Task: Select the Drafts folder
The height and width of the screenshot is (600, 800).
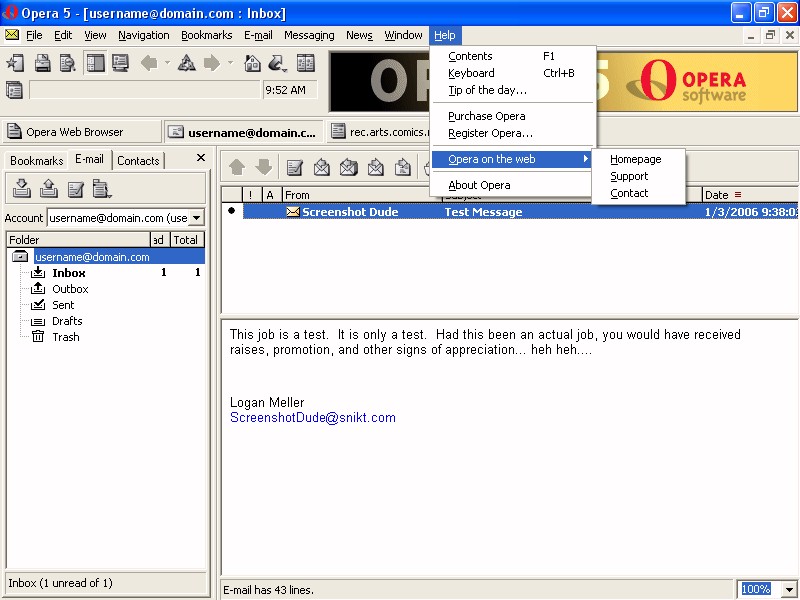Action: tap(67, 321)
